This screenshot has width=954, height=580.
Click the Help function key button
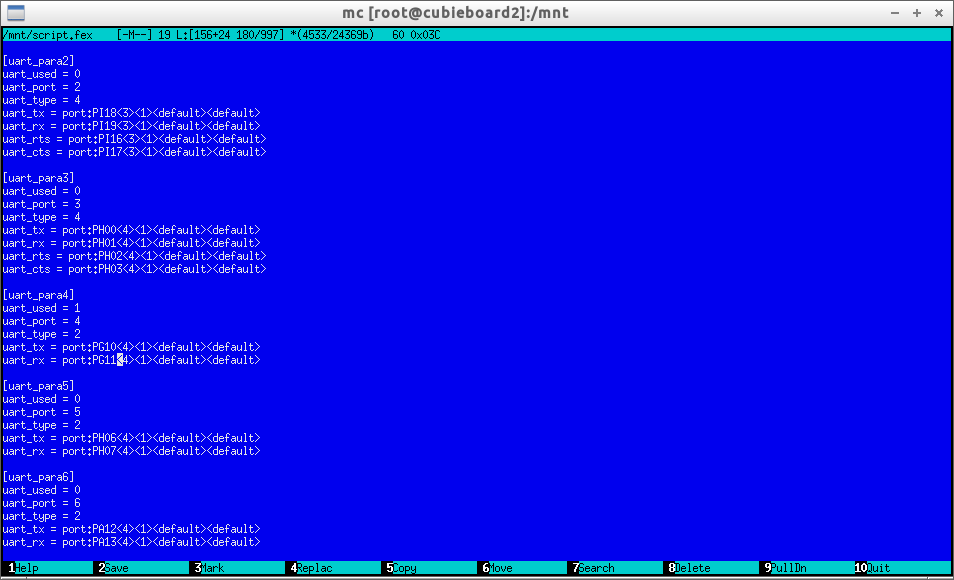pos(26,568)
